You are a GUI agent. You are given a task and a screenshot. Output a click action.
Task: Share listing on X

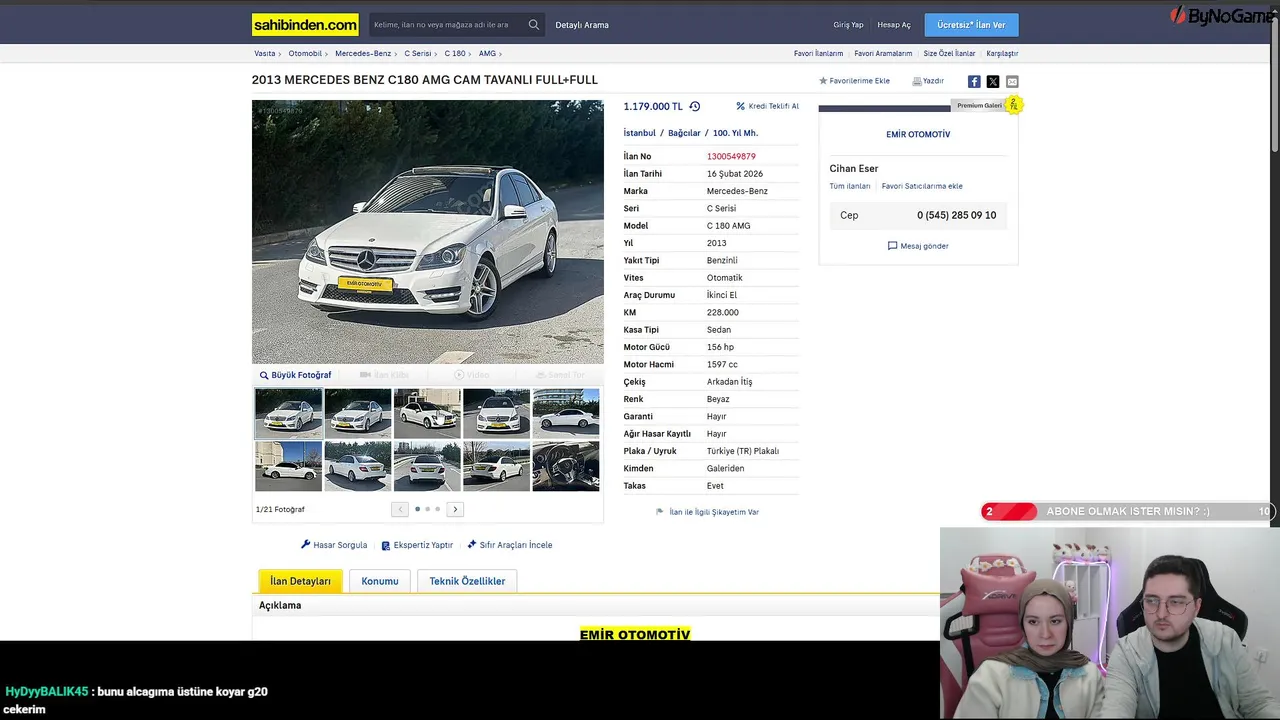(x=993, y=82)
